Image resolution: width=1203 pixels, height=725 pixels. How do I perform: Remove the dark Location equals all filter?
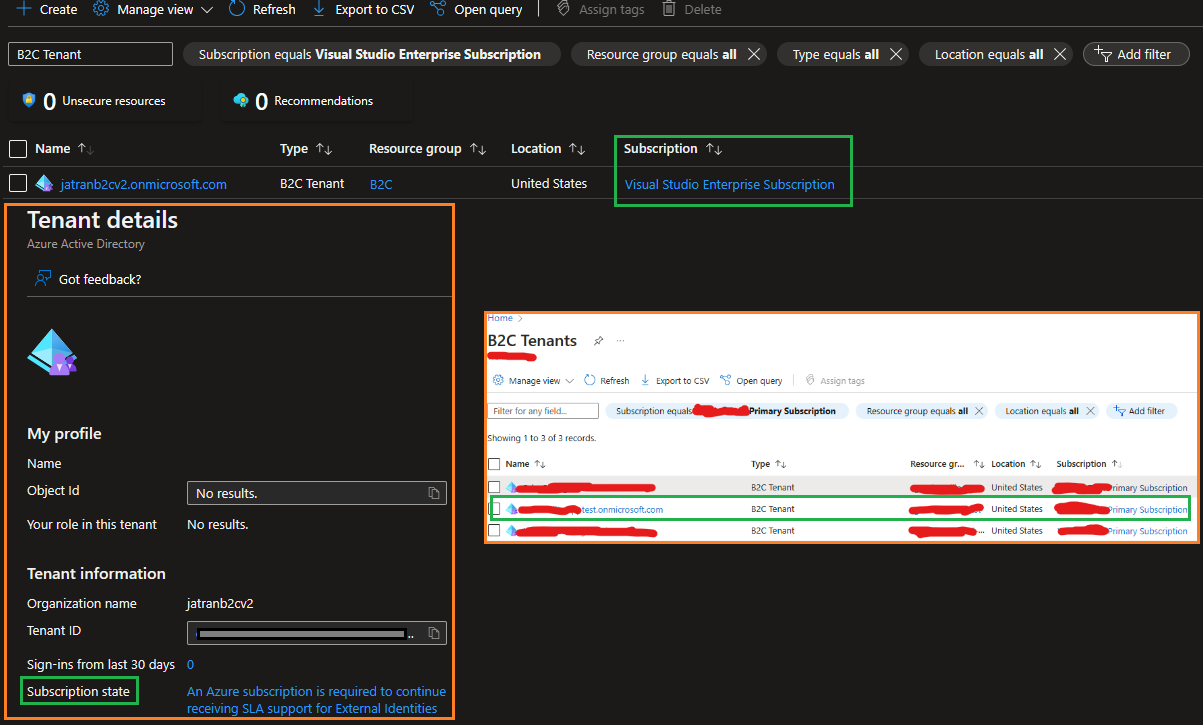click(x=1059, y=54)
